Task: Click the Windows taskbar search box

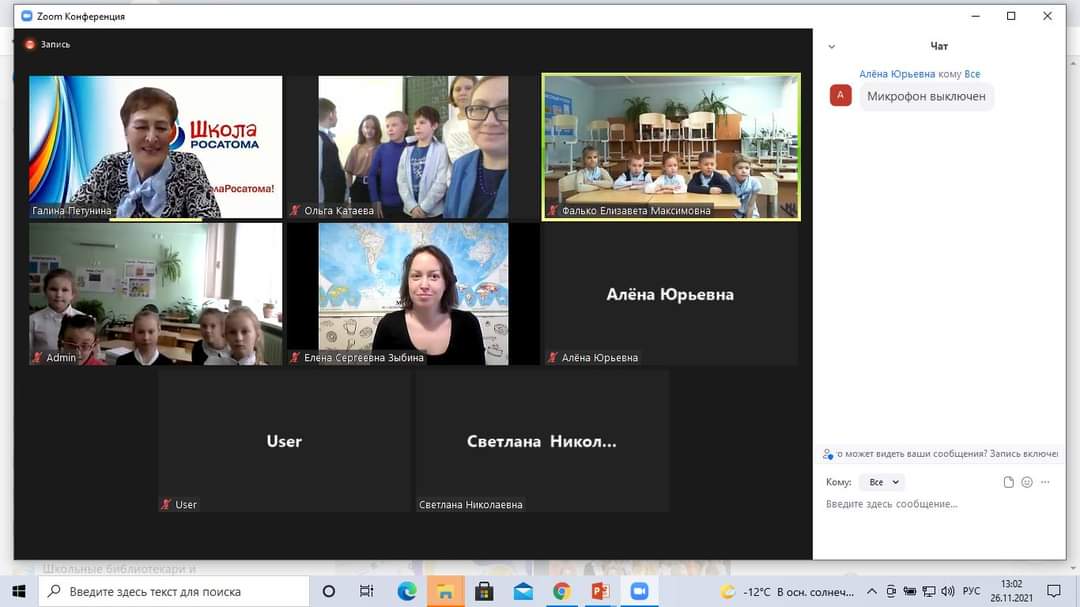Action: coord(174,591)
